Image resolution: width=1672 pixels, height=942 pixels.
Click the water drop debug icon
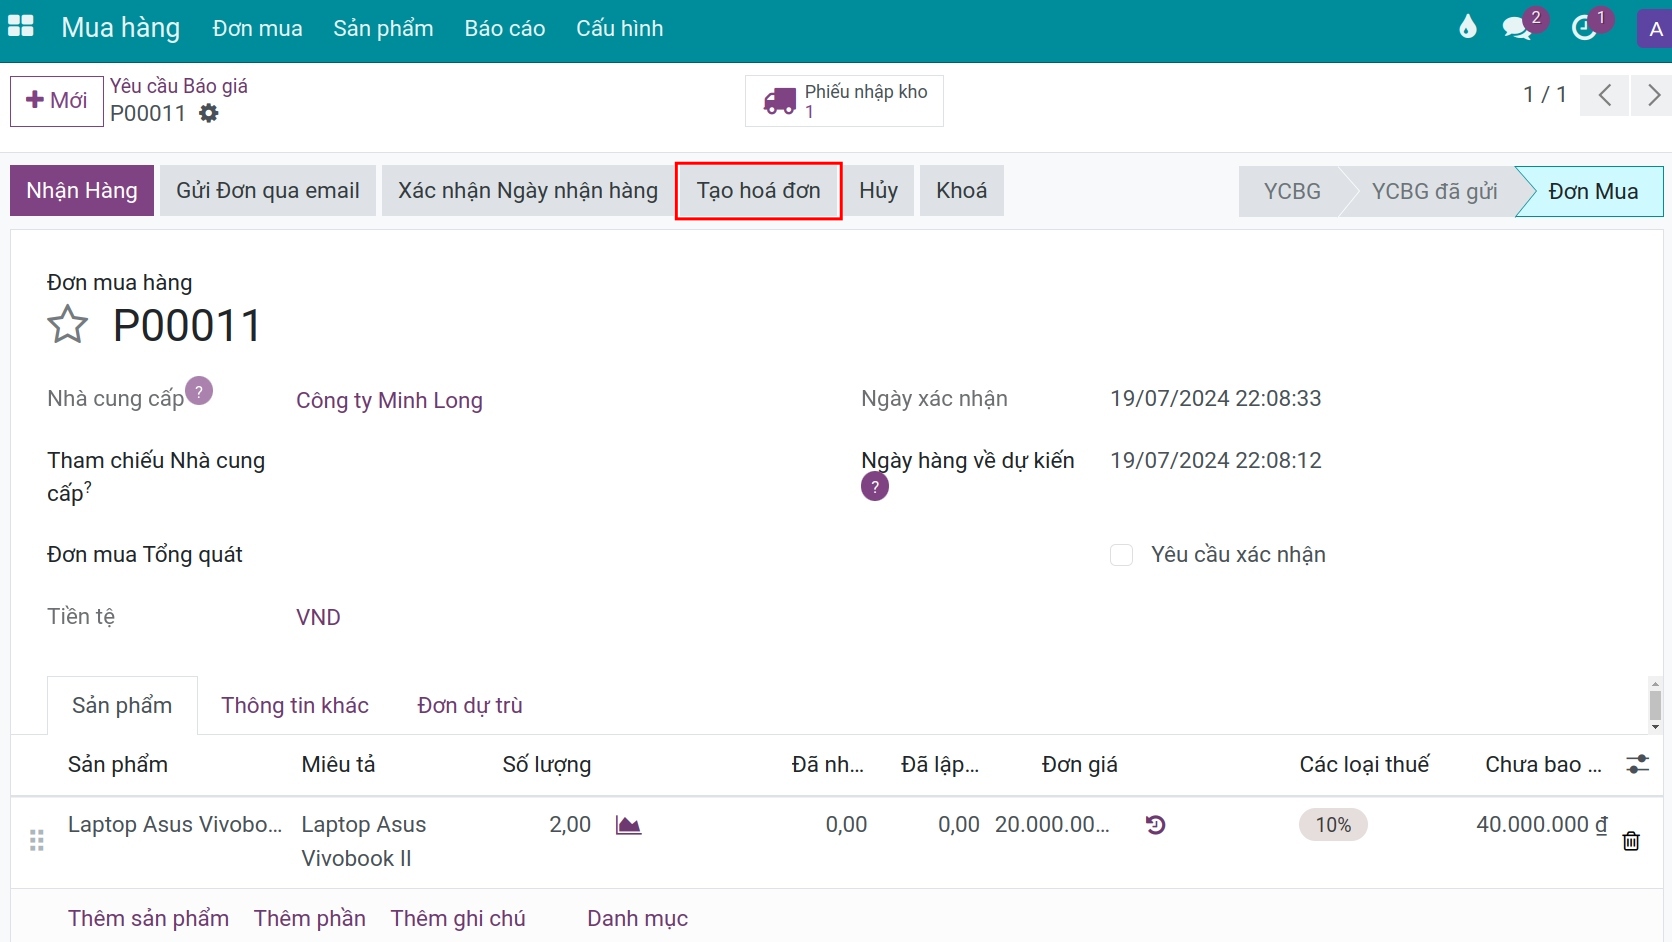coord(1467,27)
